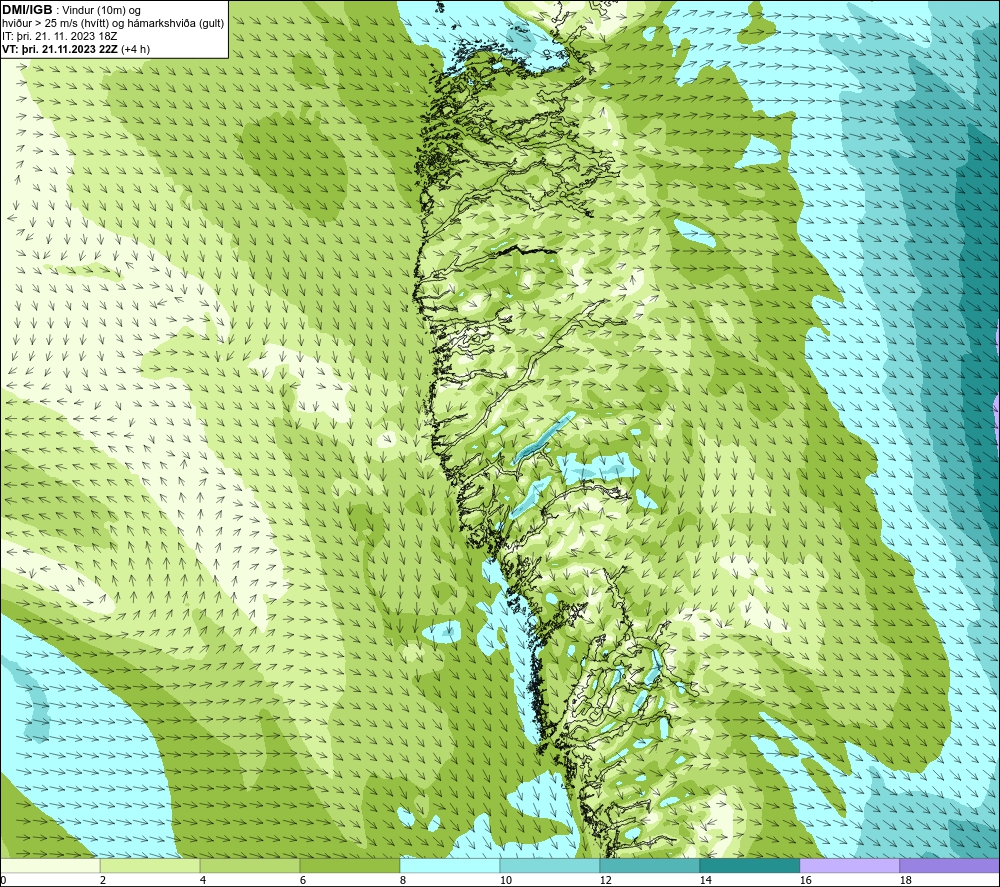Click the light green 2–4 legend swatch
1000x887 pixels.
[150, 866]
